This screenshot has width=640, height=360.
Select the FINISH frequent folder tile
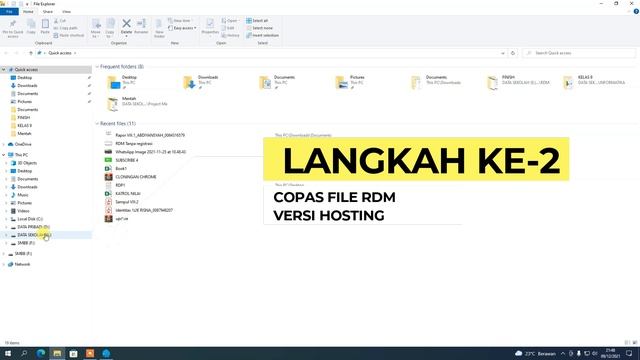[x=518, y=82]
